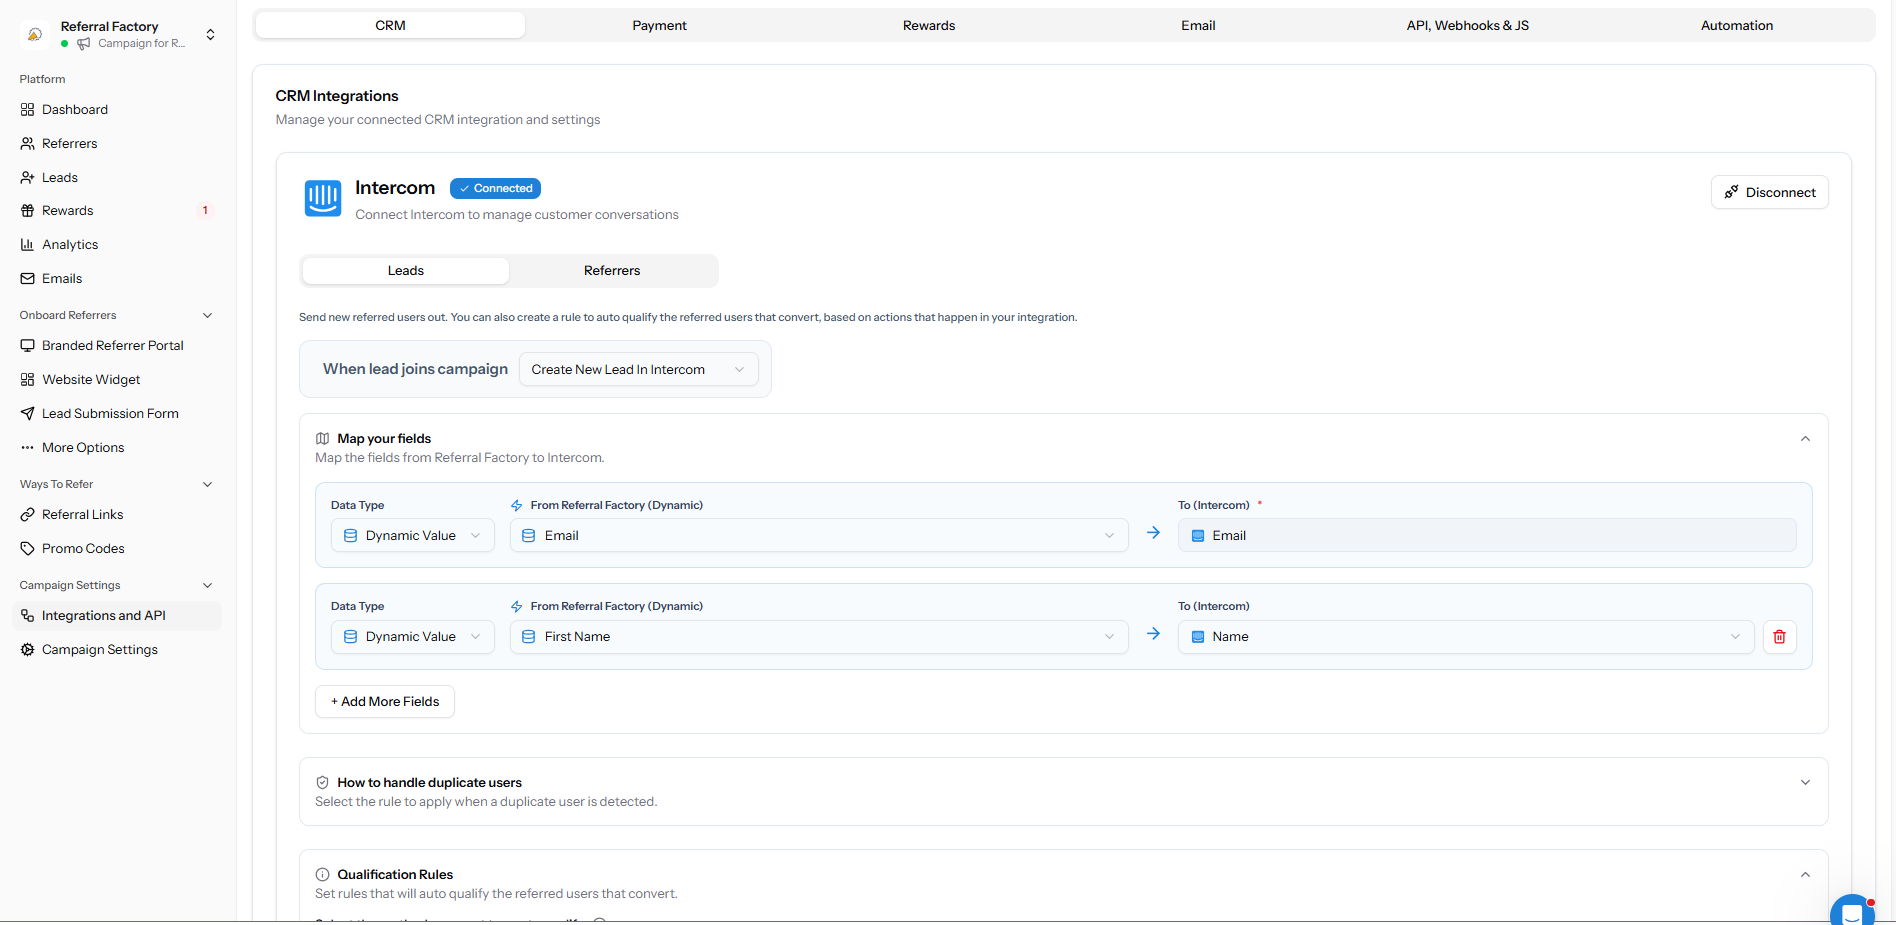This screenshot has width=1896, height=925.
Task: Click the Campaign Settings gear icon
Action: point(27,650)
